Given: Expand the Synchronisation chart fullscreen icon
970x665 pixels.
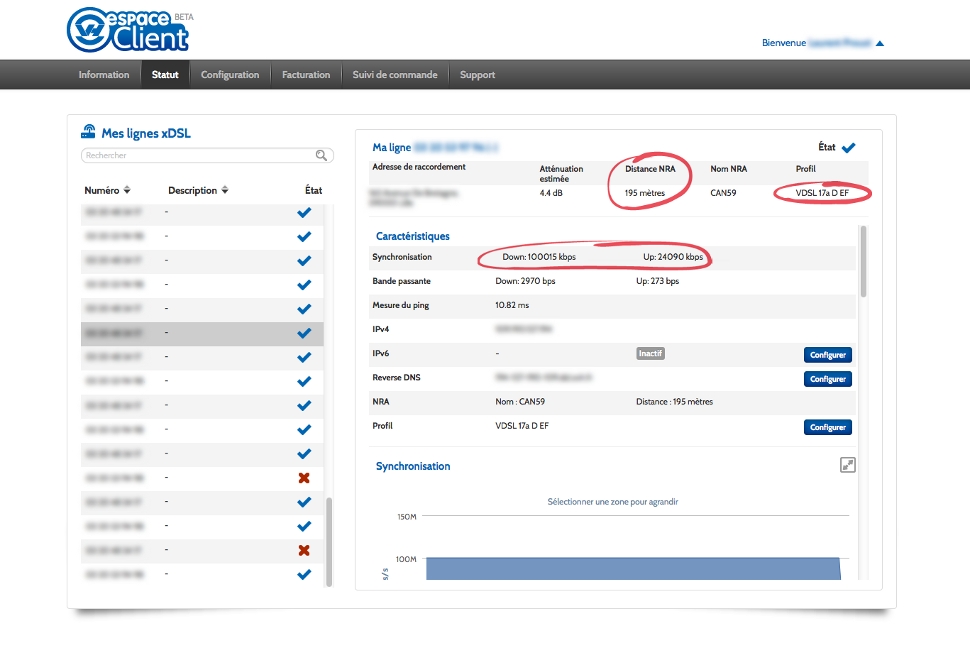Looking at the screenshot, I should coord(848,464).
